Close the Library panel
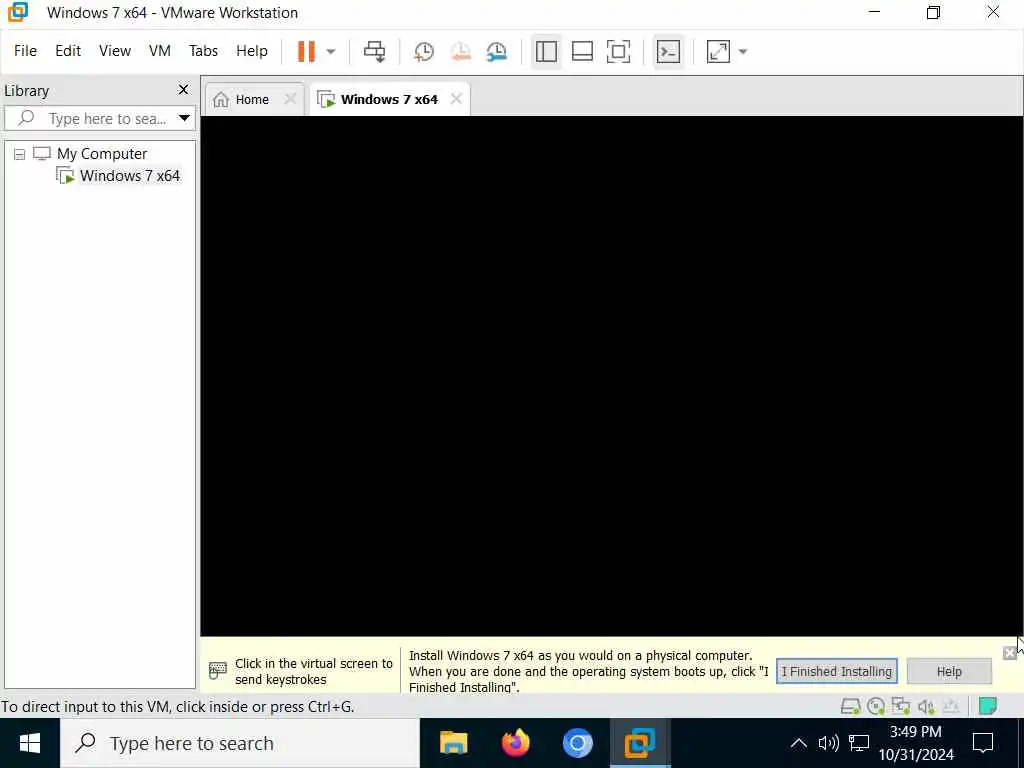The height and width of the screenshot is (768, 1024). [x=184, y=89]
